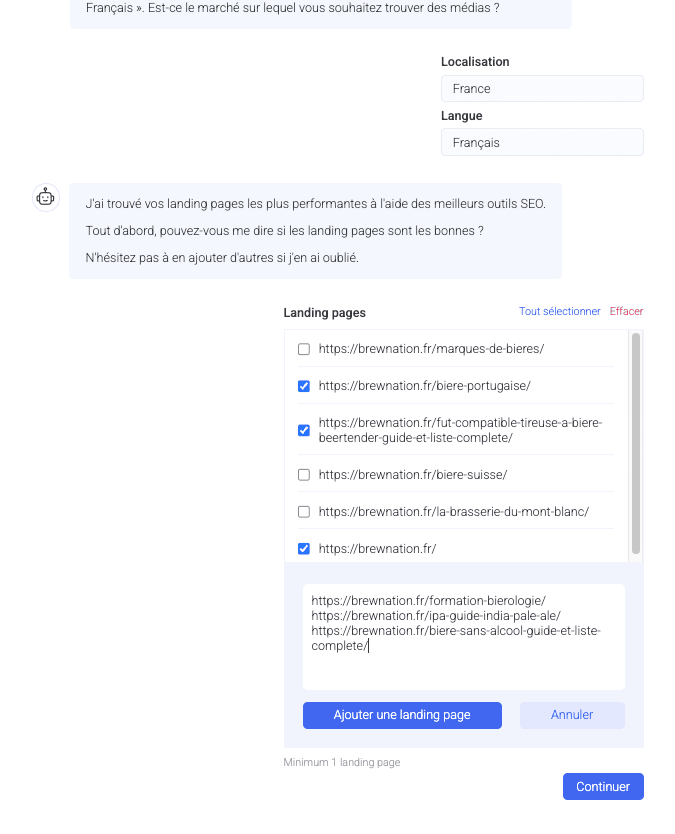Uncheck the biere-portugaise landing page checkbox
The width and height of the screenshot is (675, 834).
point(304,385)
